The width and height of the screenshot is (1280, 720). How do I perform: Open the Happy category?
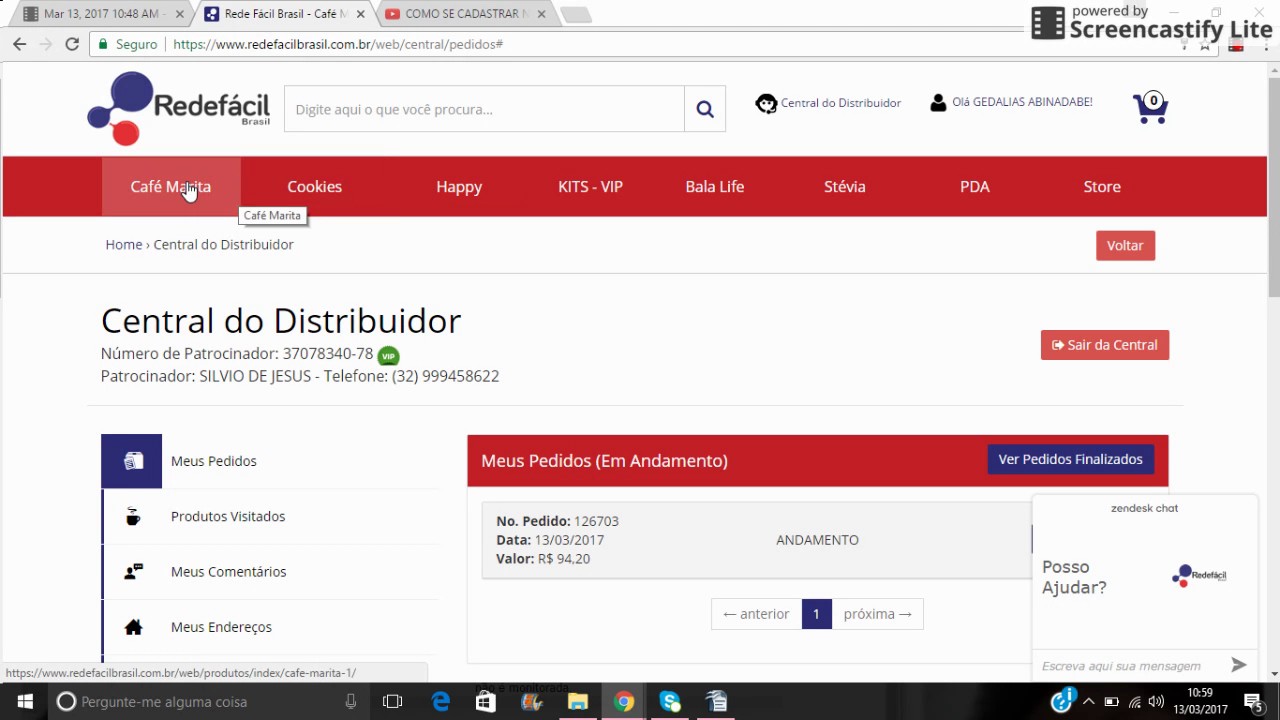[x=459, y=186]
